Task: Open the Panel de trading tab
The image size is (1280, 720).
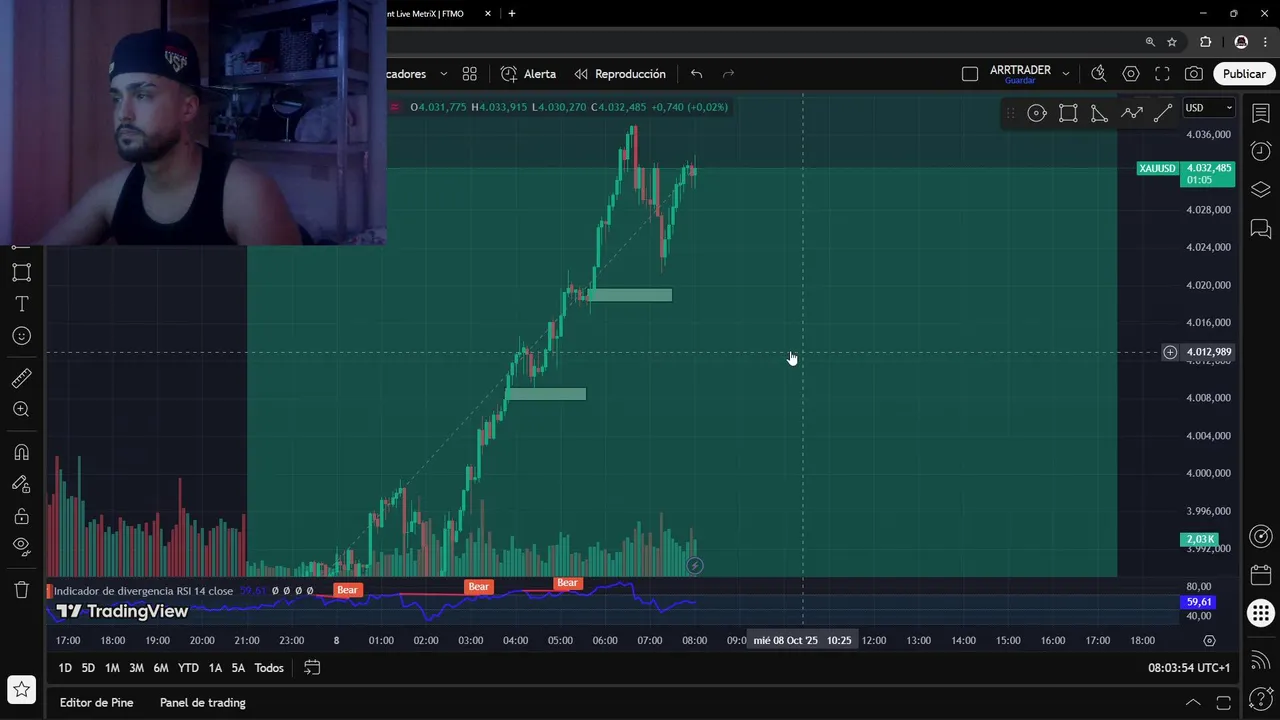Action: [x=203, y=703]
